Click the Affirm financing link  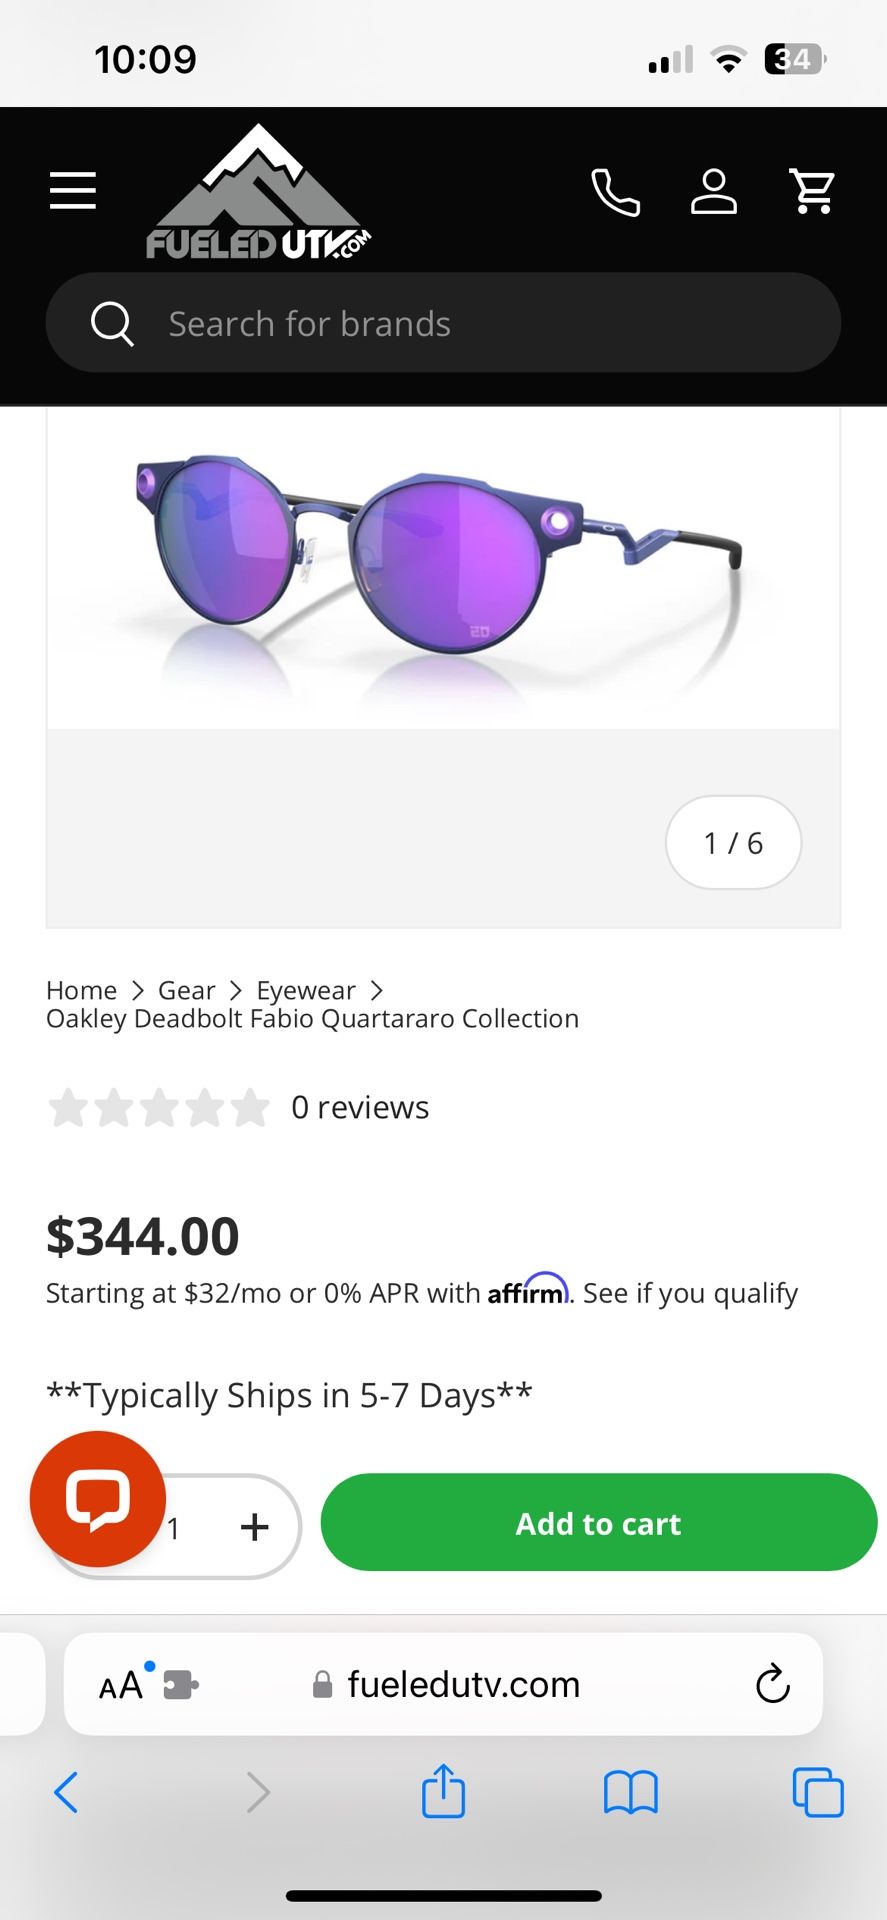(x=690, y=1293)
